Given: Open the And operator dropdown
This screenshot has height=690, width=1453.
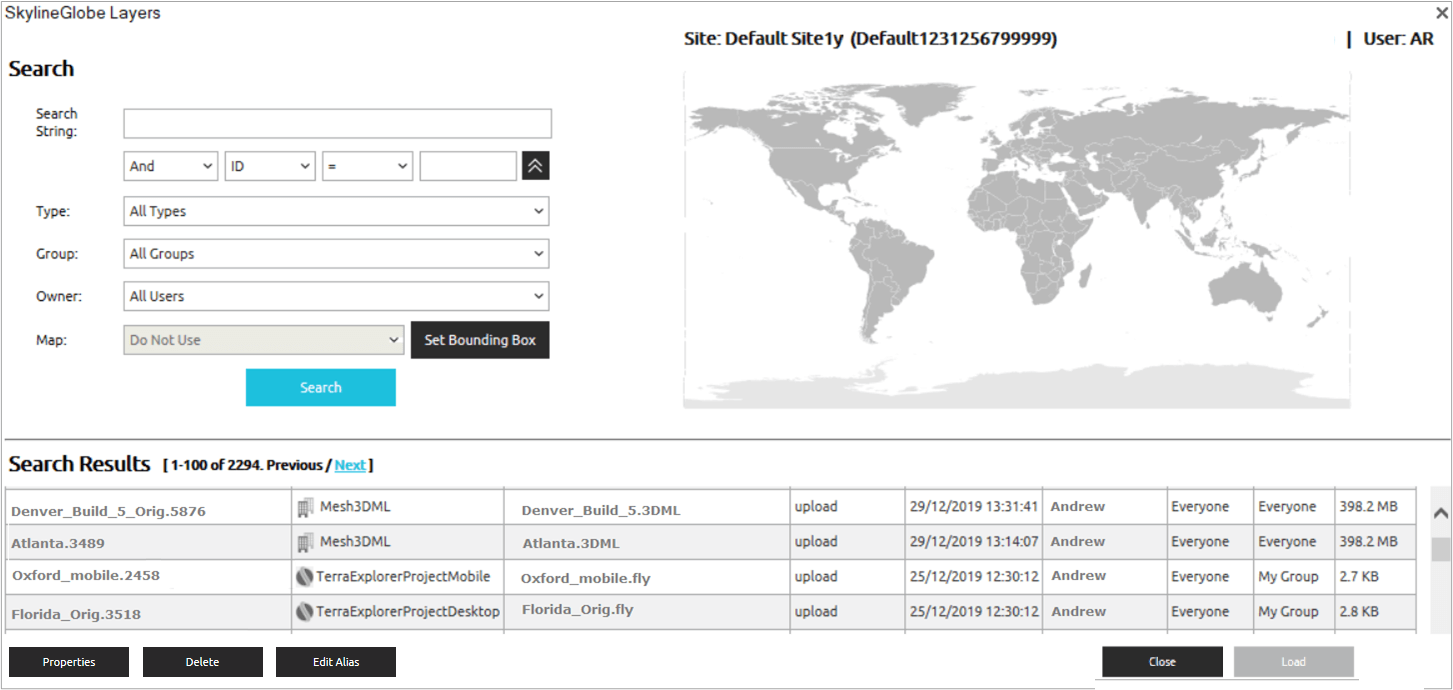Looking at the screenshot, I should point(171,166).
